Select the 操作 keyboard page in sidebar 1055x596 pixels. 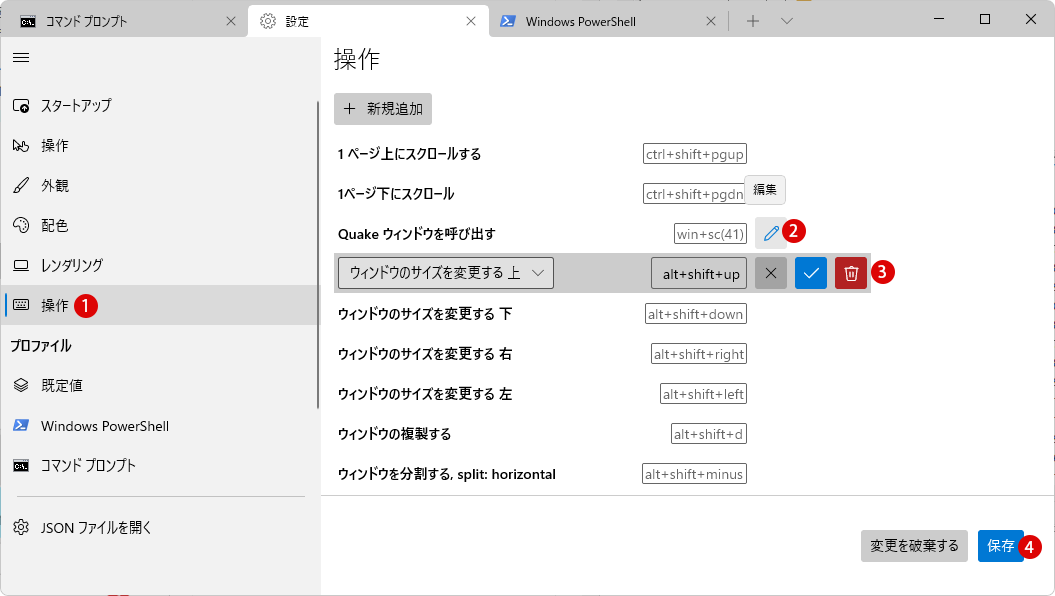tap(159, 305)
